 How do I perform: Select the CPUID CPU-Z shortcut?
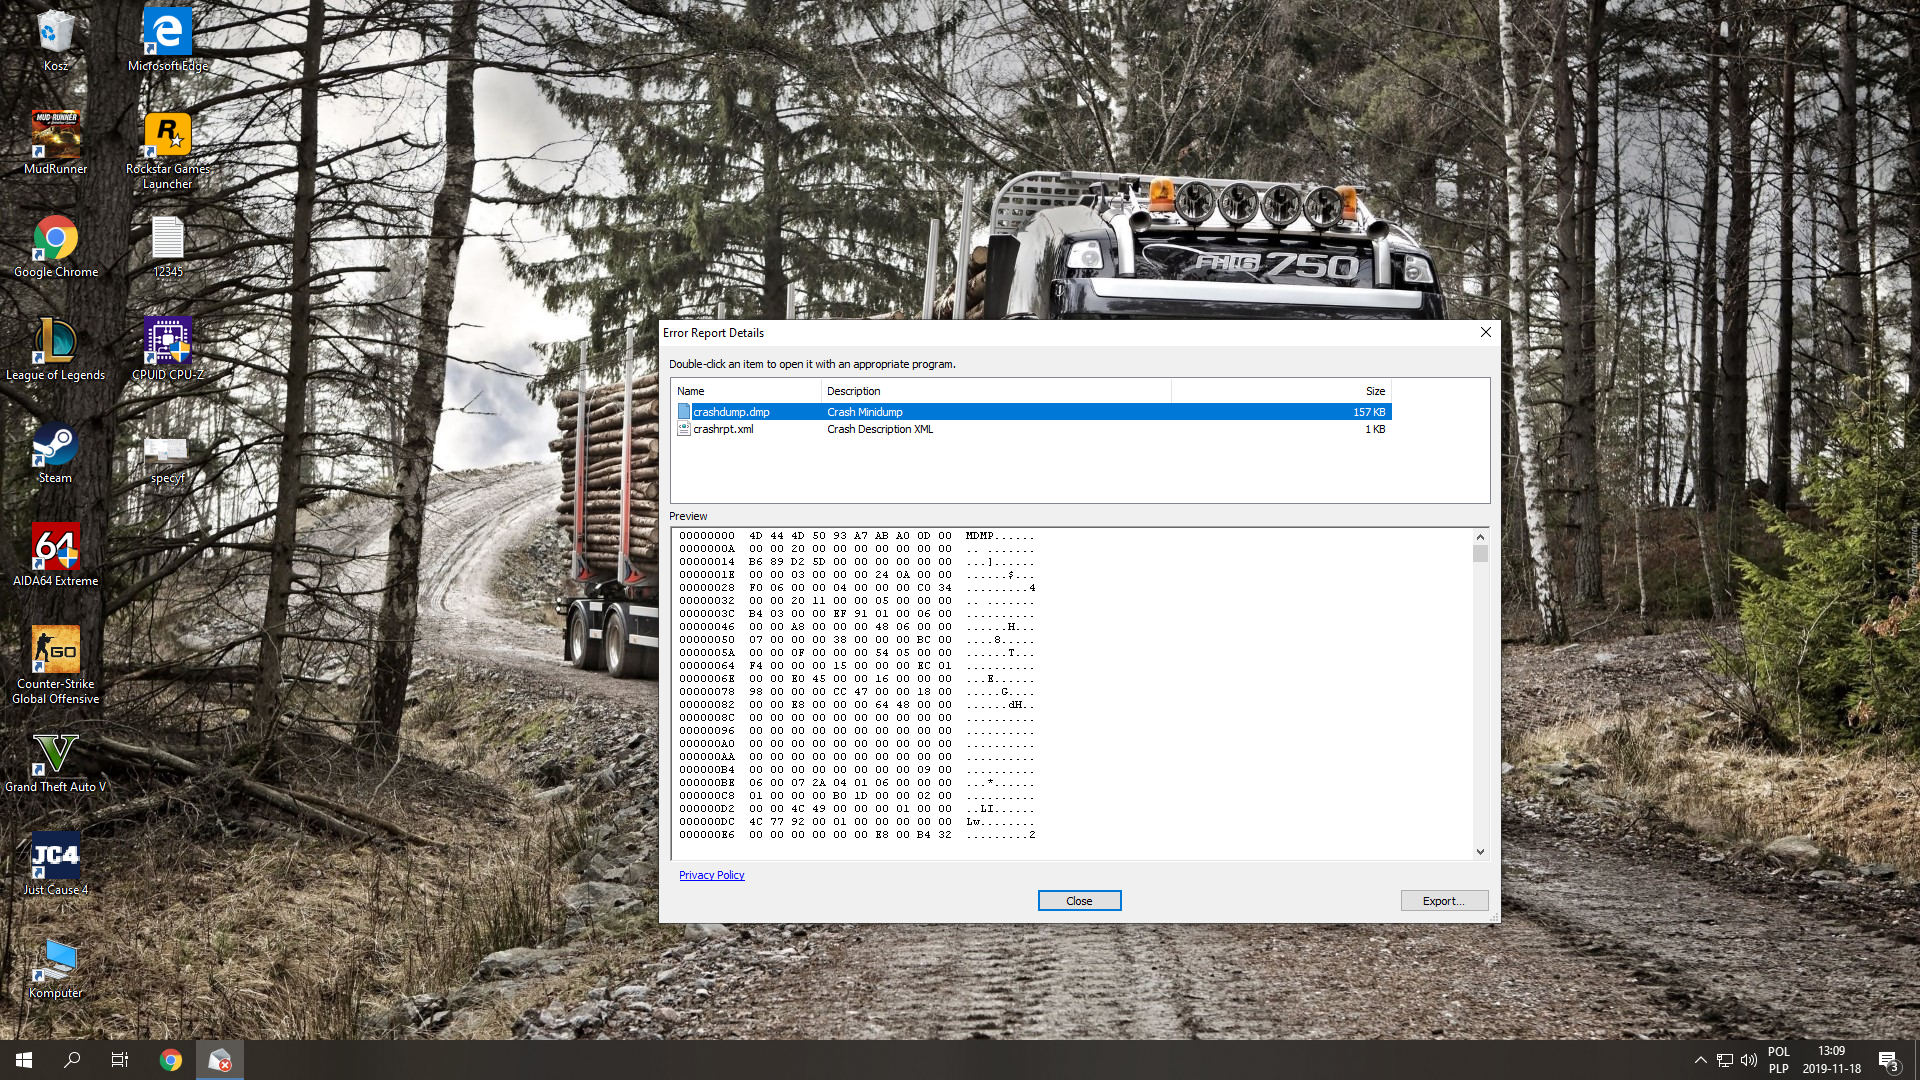point(167,342)
